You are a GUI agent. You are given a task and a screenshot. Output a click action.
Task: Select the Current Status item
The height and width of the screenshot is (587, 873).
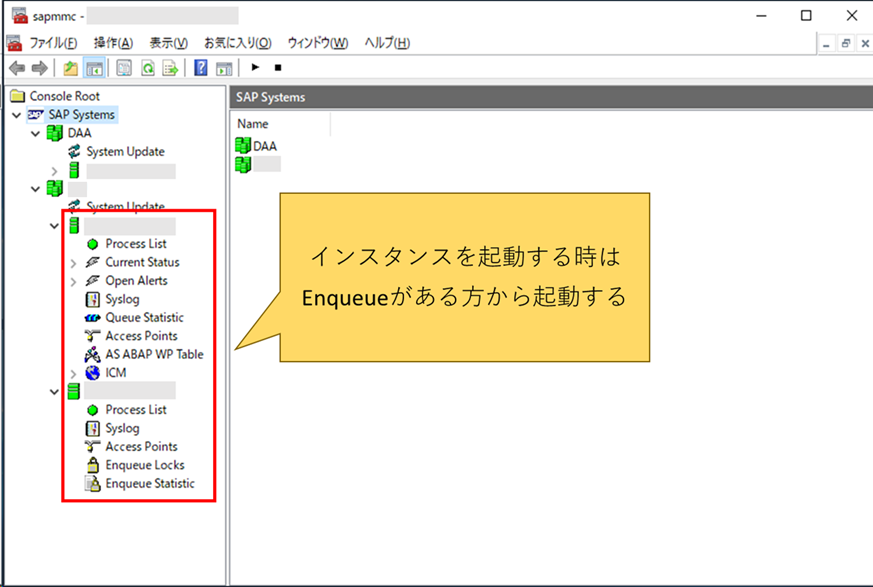[143, 262]
